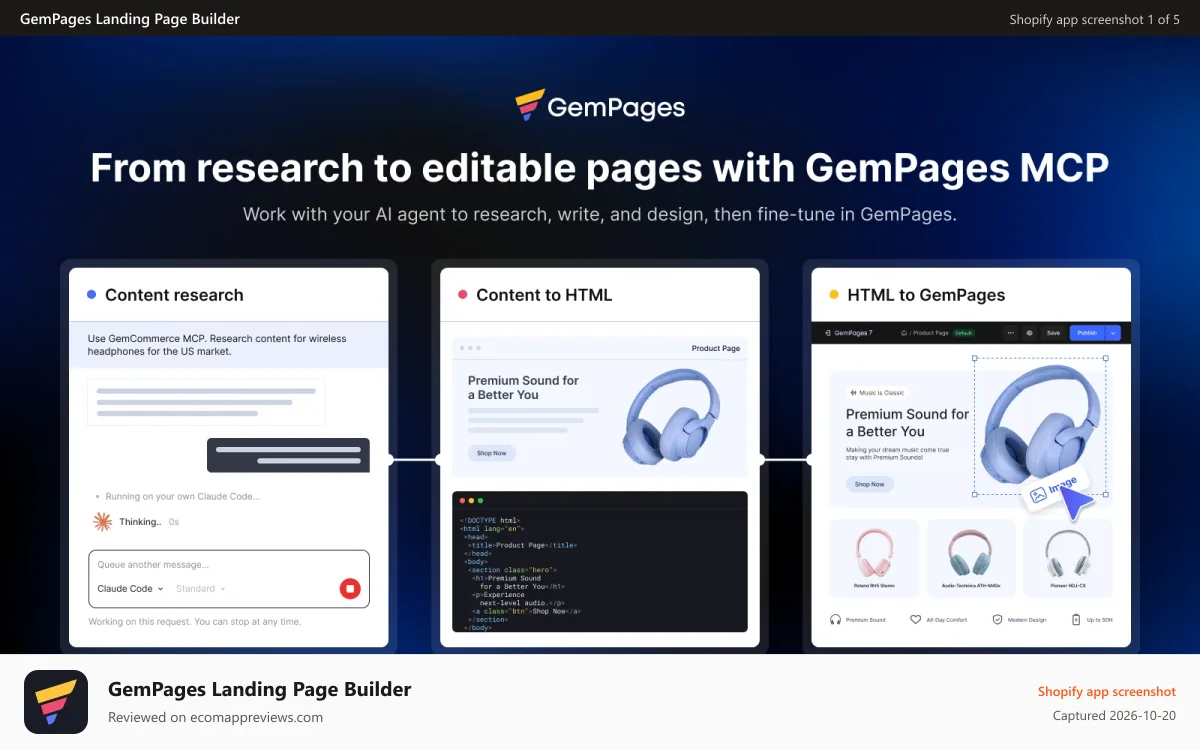Click the selected blue headphones image in editor
1200x750 pixels.
click(x=1040, y=426)
